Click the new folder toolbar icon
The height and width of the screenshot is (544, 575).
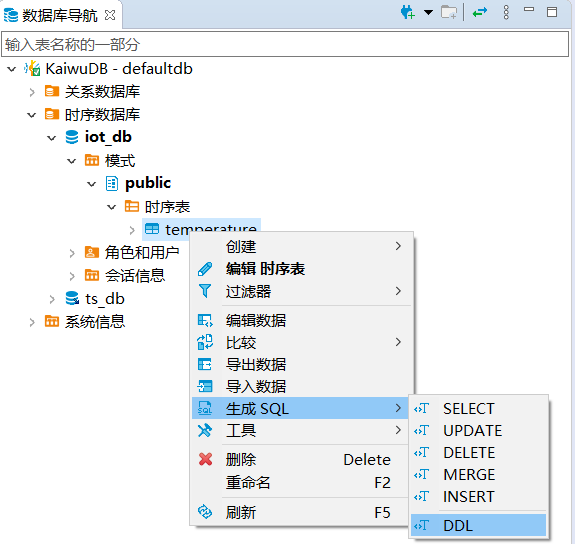click(x=448, y=12)
